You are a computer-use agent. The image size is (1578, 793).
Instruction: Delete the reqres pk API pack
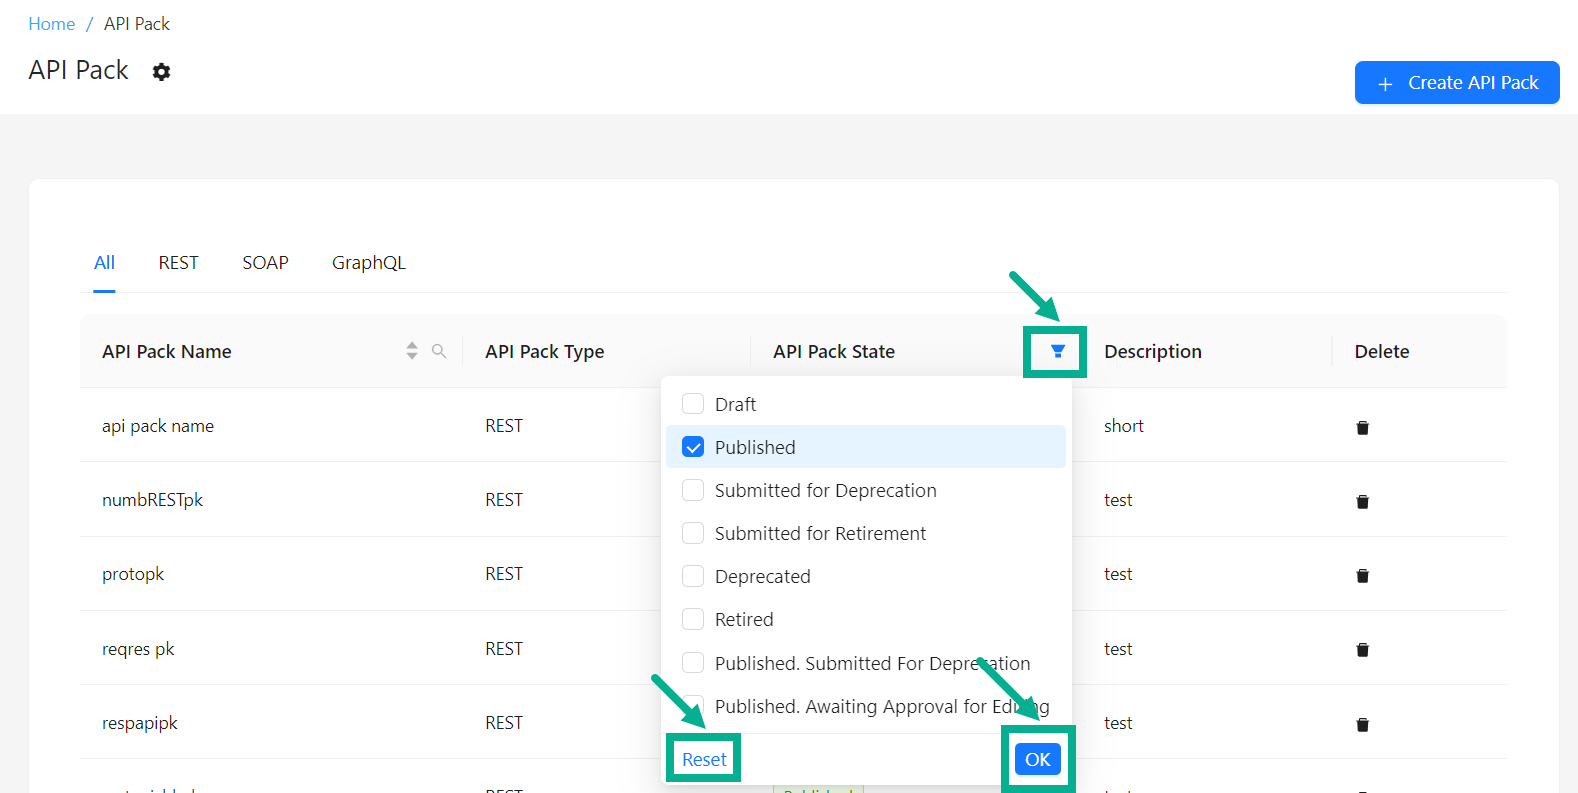[1362, 650]
